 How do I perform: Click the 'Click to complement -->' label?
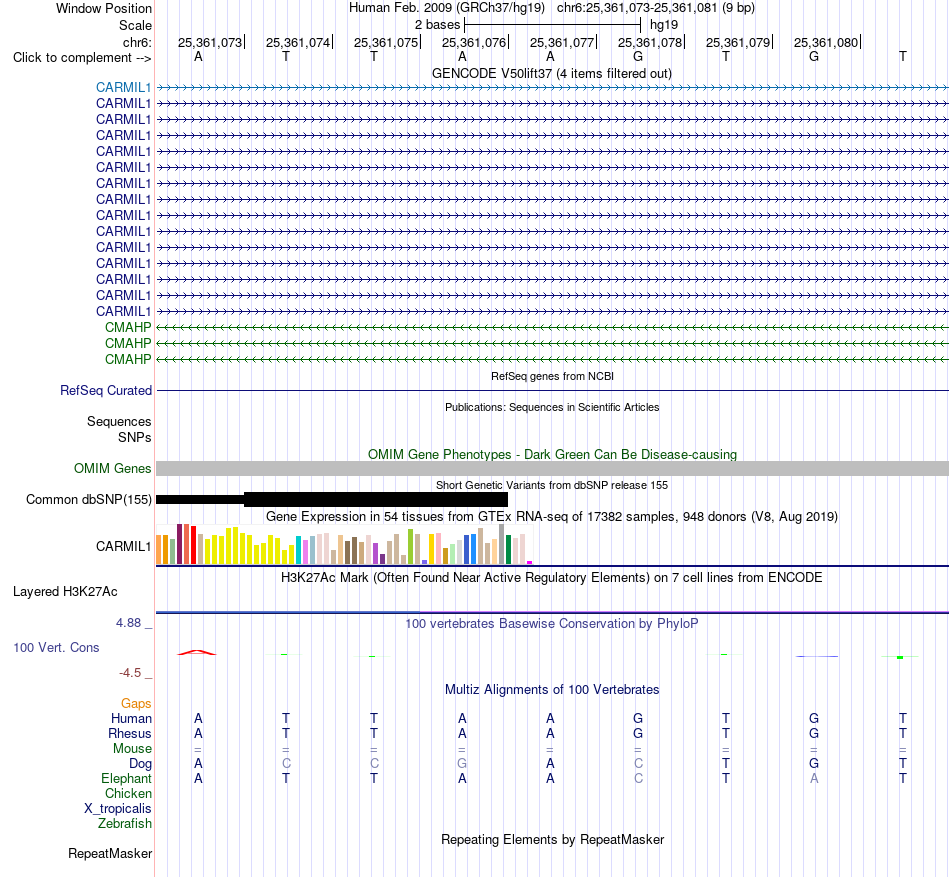82,58
